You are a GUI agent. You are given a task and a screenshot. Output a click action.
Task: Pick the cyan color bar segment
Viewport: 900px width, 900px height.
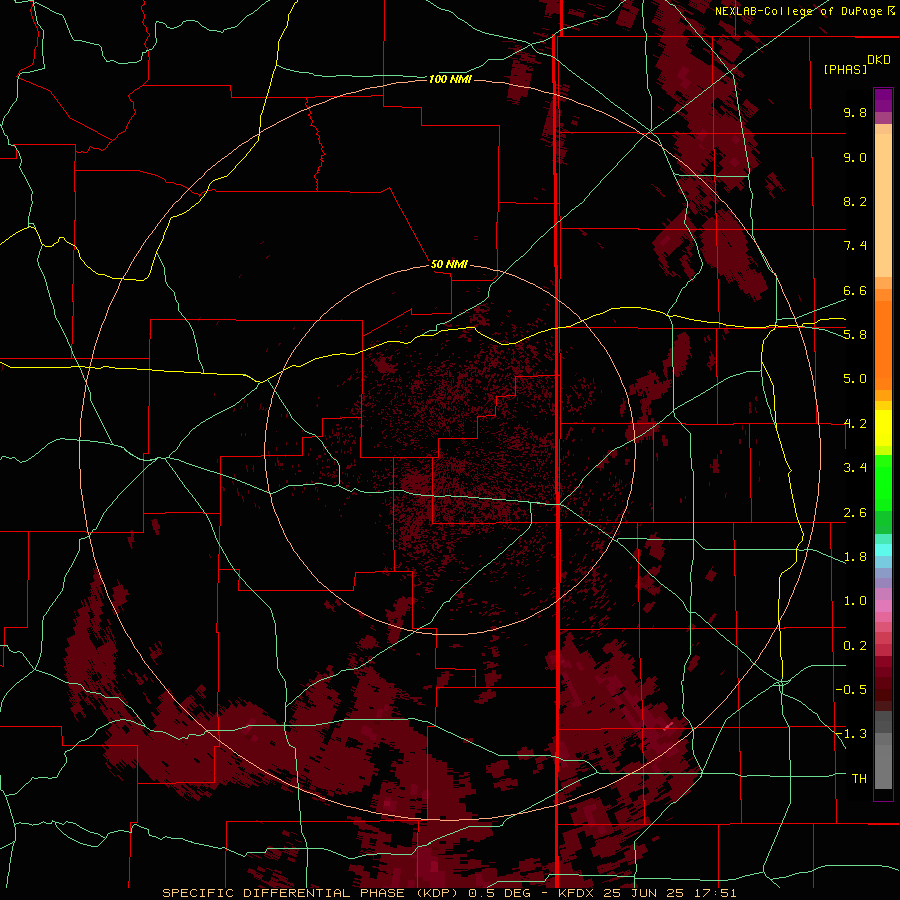click(x=883, y=549)
